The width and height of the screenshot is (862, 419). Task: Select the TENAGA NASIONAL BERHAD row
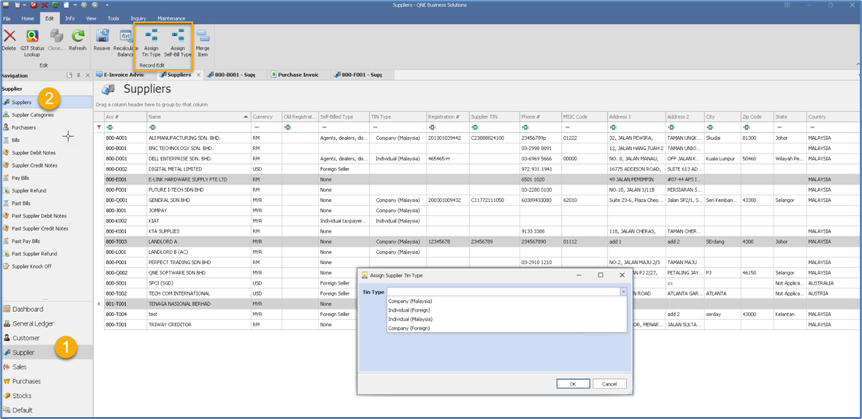point(180,303)
